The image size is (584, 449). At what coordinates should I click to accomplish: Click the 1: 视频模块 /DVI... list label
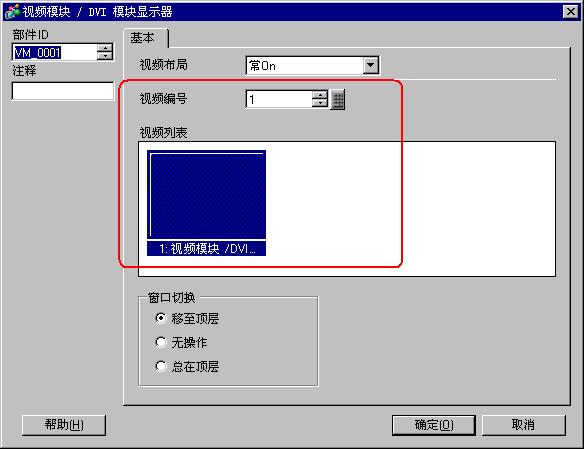pos(206,249)
